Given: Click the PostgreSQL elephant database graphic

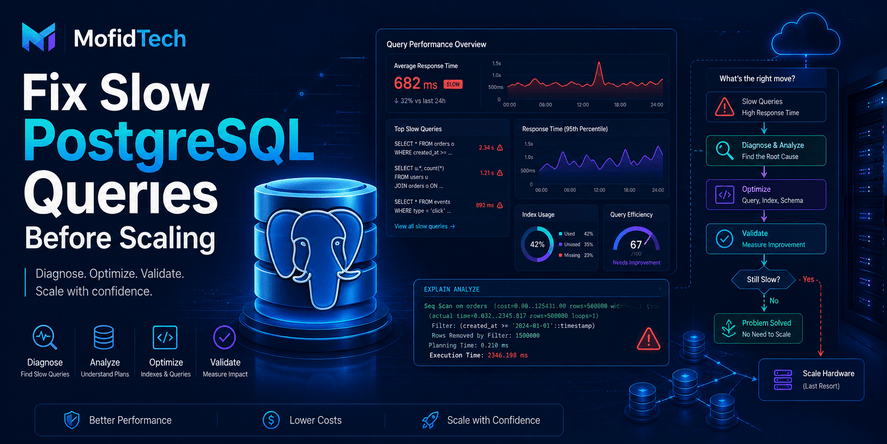Looking at the screenshot, I should (x=315, y=257).
